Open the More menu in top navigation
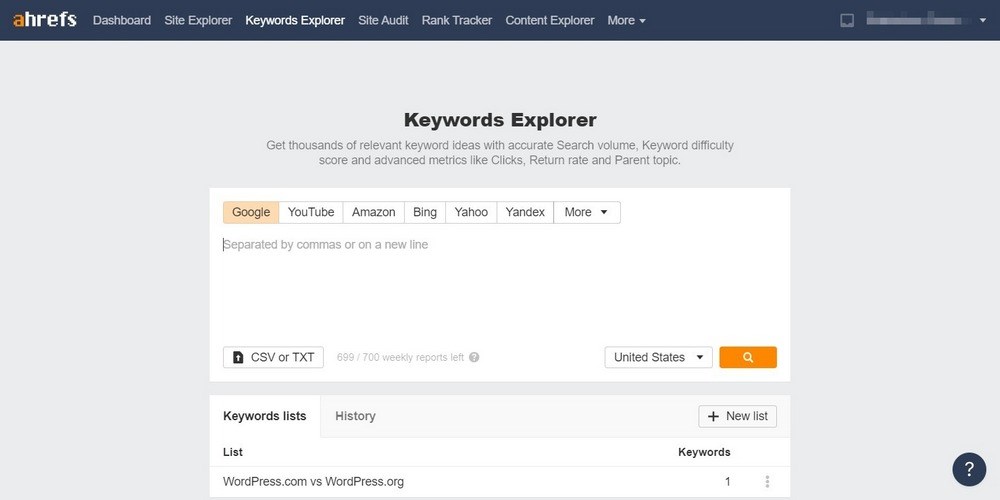The height and width of the screenshot is (500, 1000). (x=626, y=20)
